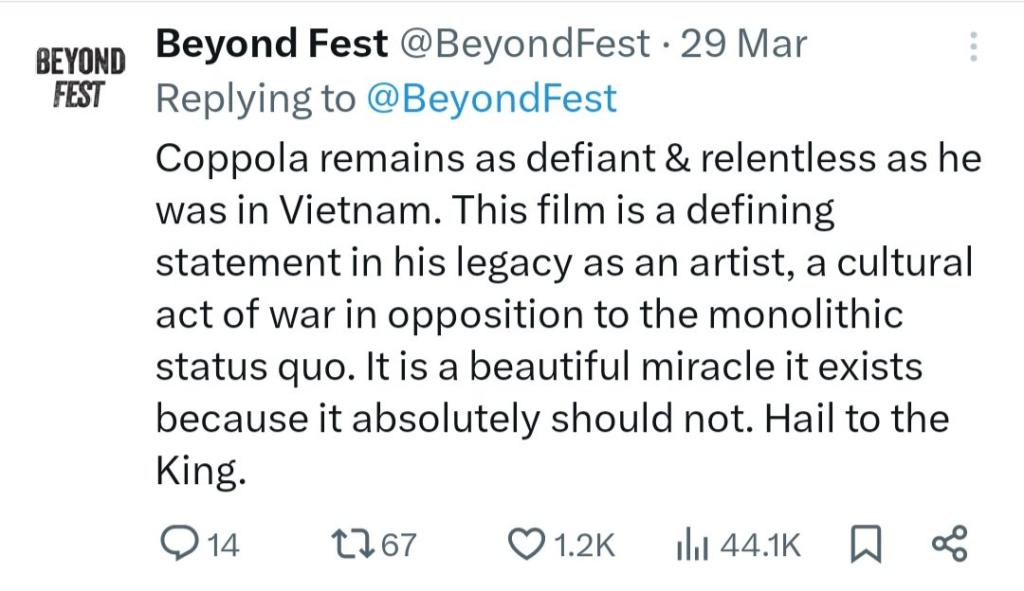The height and width of the screenshot is (591, 1024).
Task: Click the 1.2K likes count
Action: [x=584, y=545]
